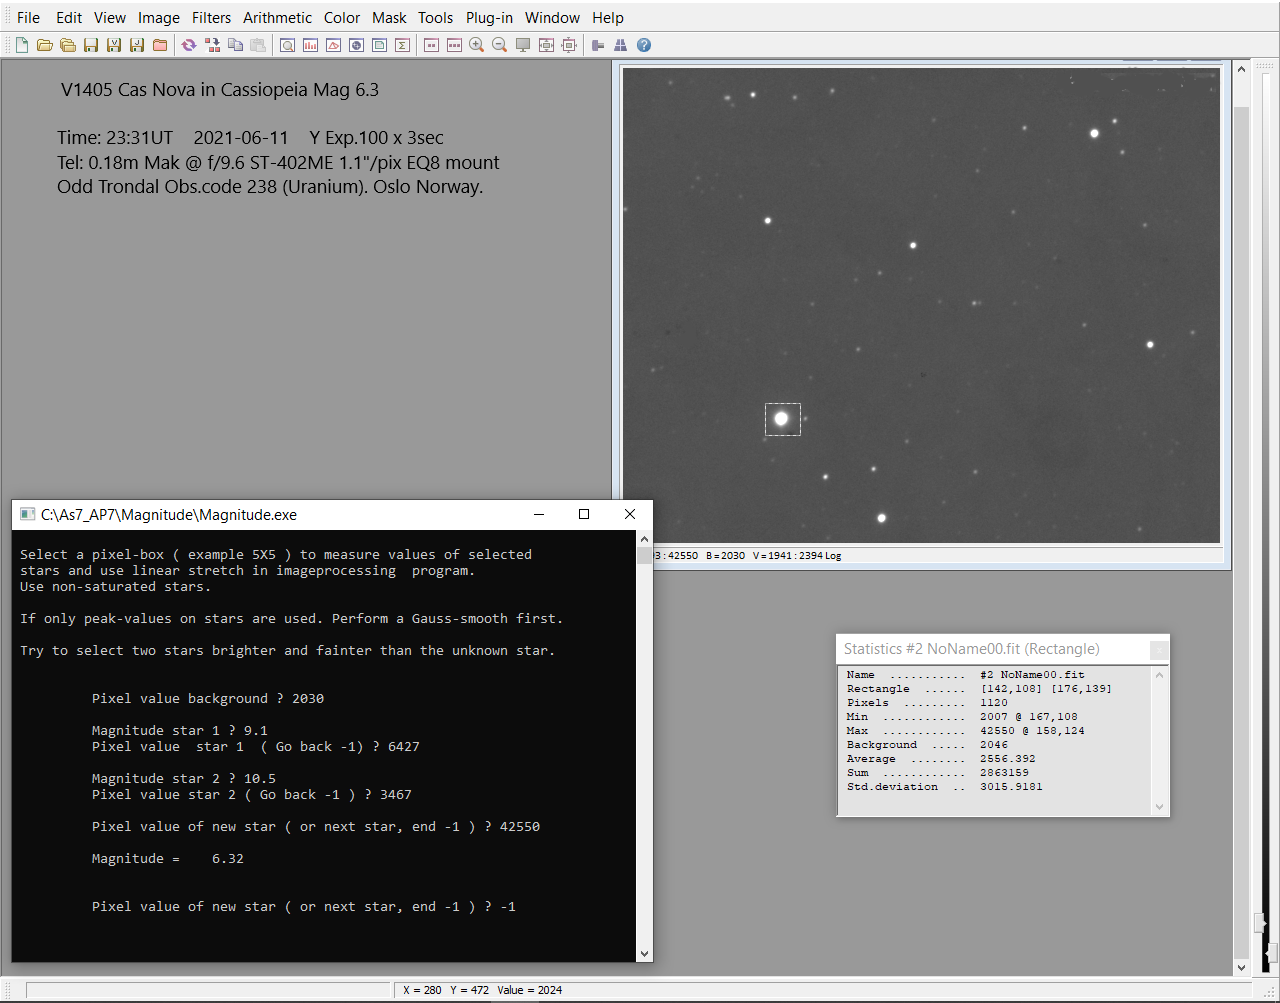Click the main window scrollbar up arrow
The width and height of the screenshot is (1280, 1003).
click(1242, 69)
